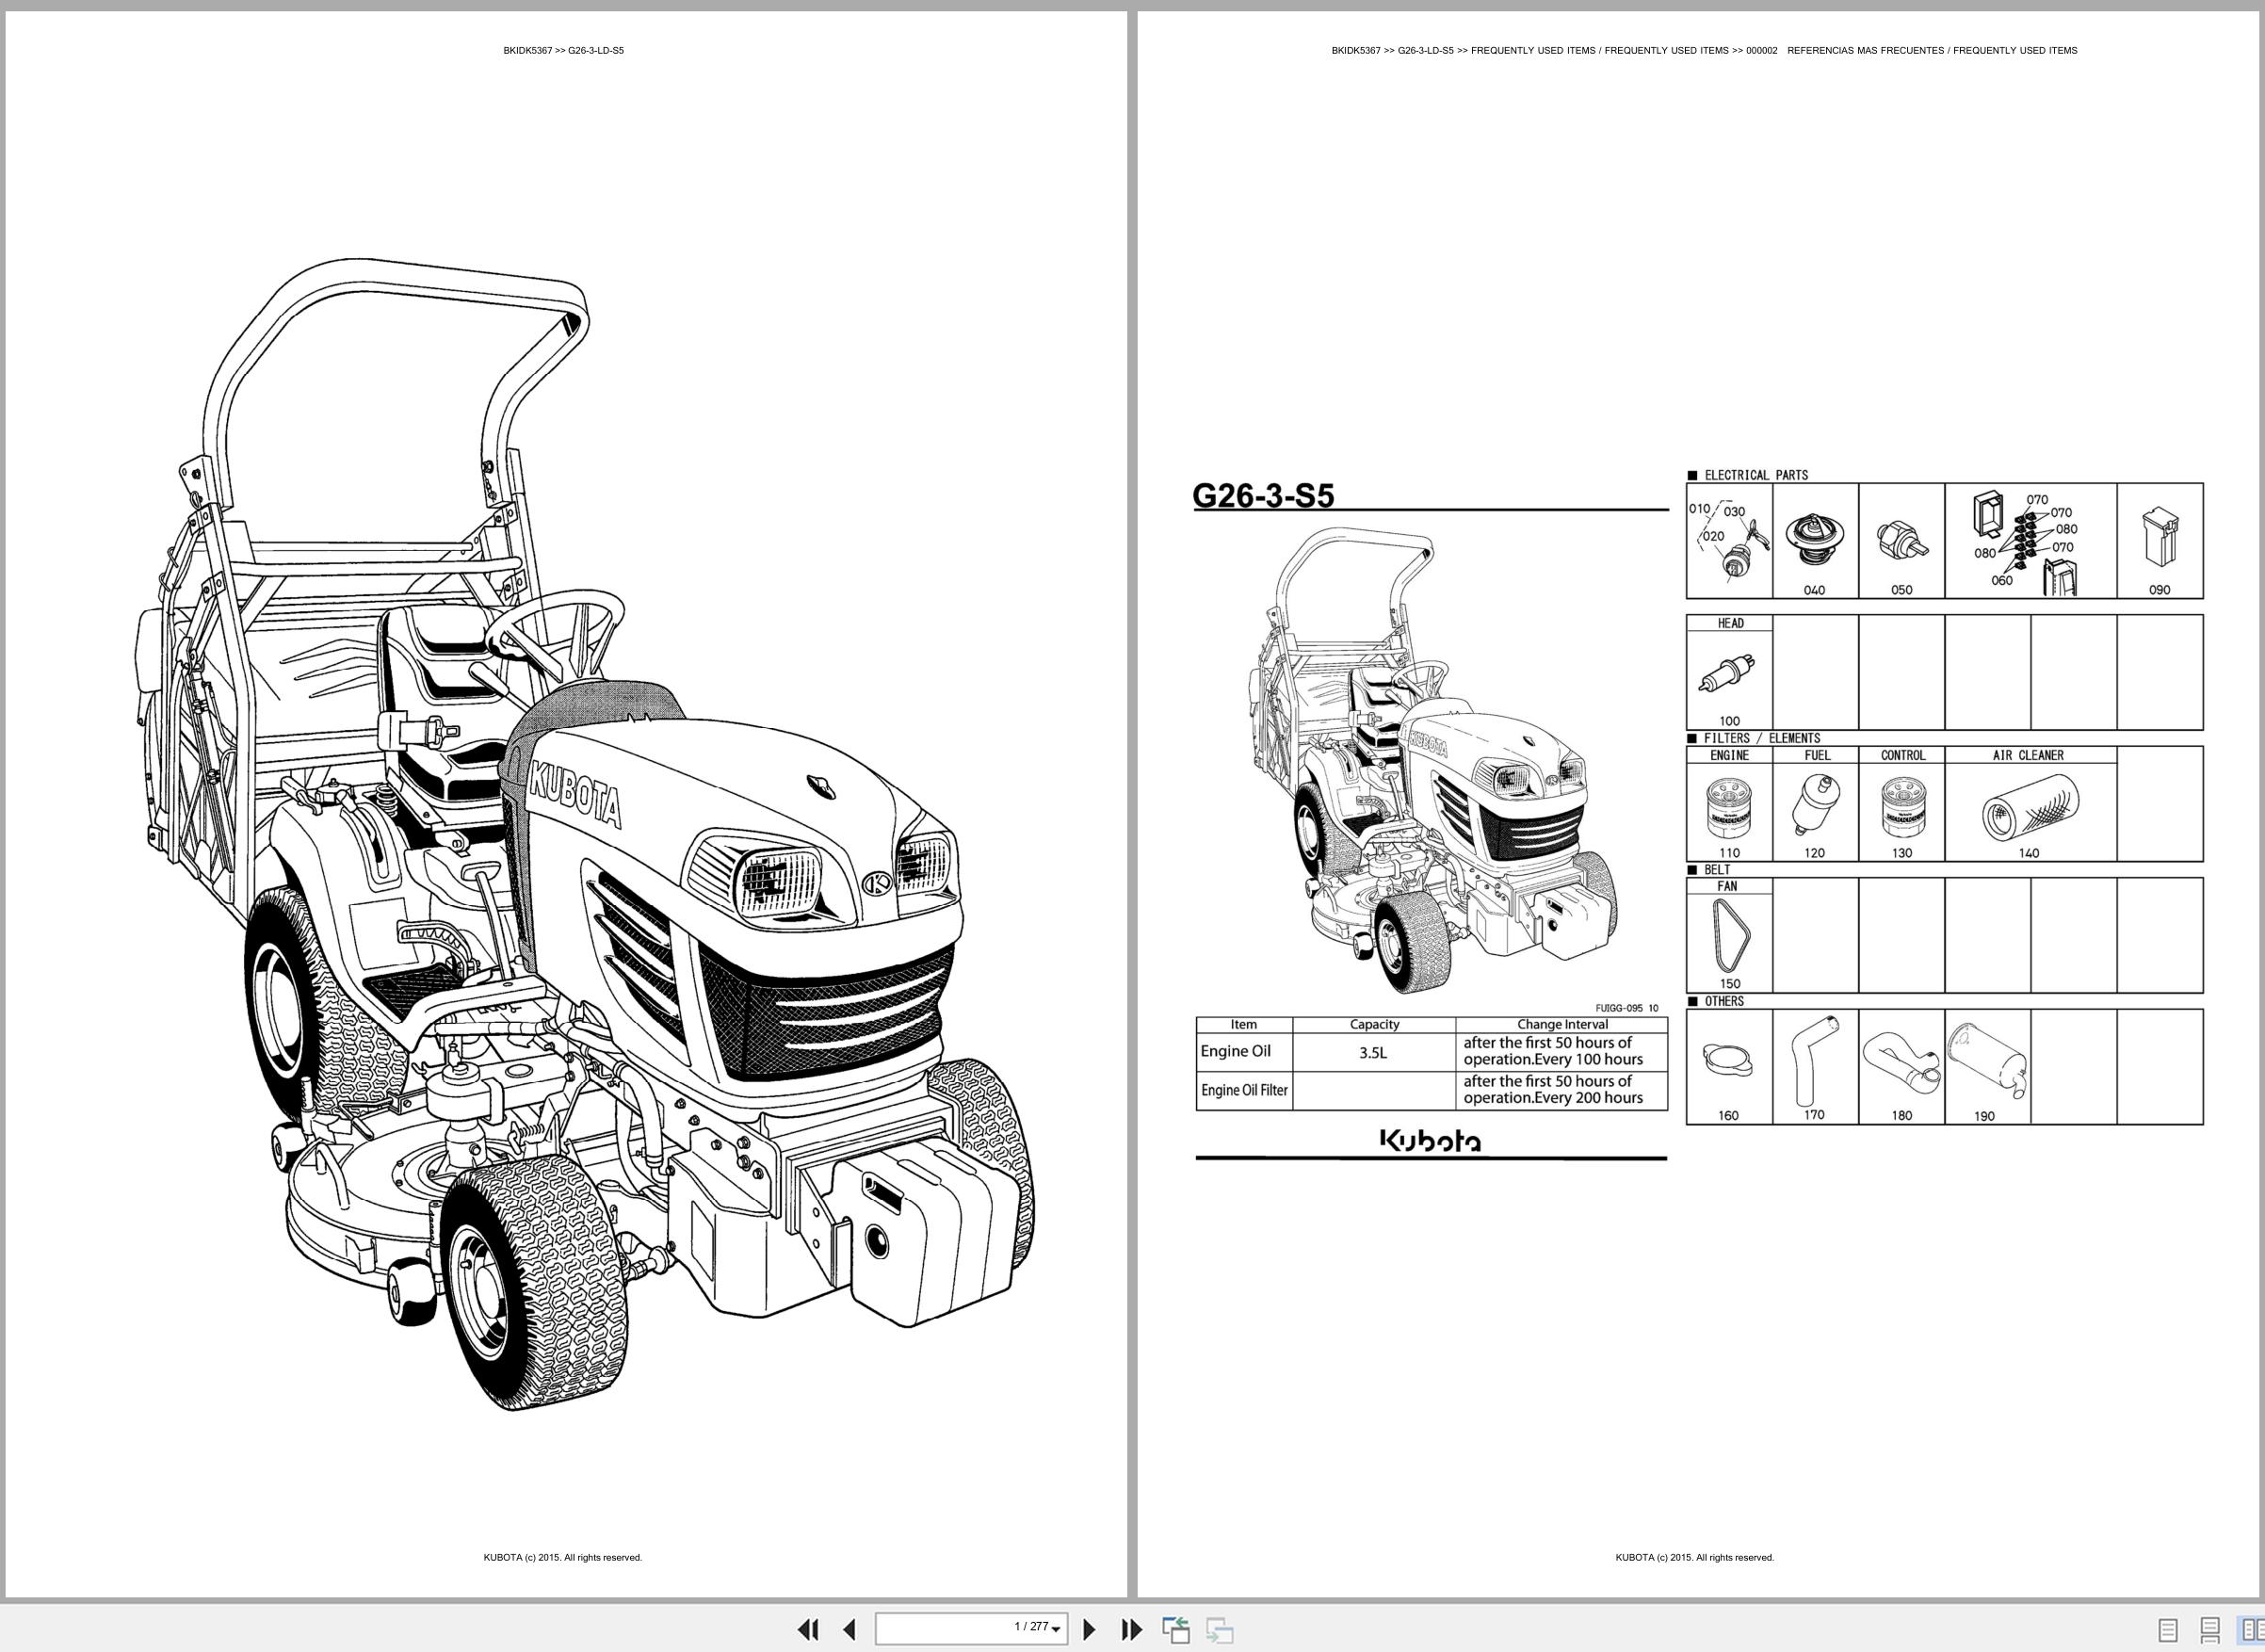This screenshot has height=1652, width=2265.
Task: Click the small G26-3-S5 mower illustration
Action: point(1432,761)
